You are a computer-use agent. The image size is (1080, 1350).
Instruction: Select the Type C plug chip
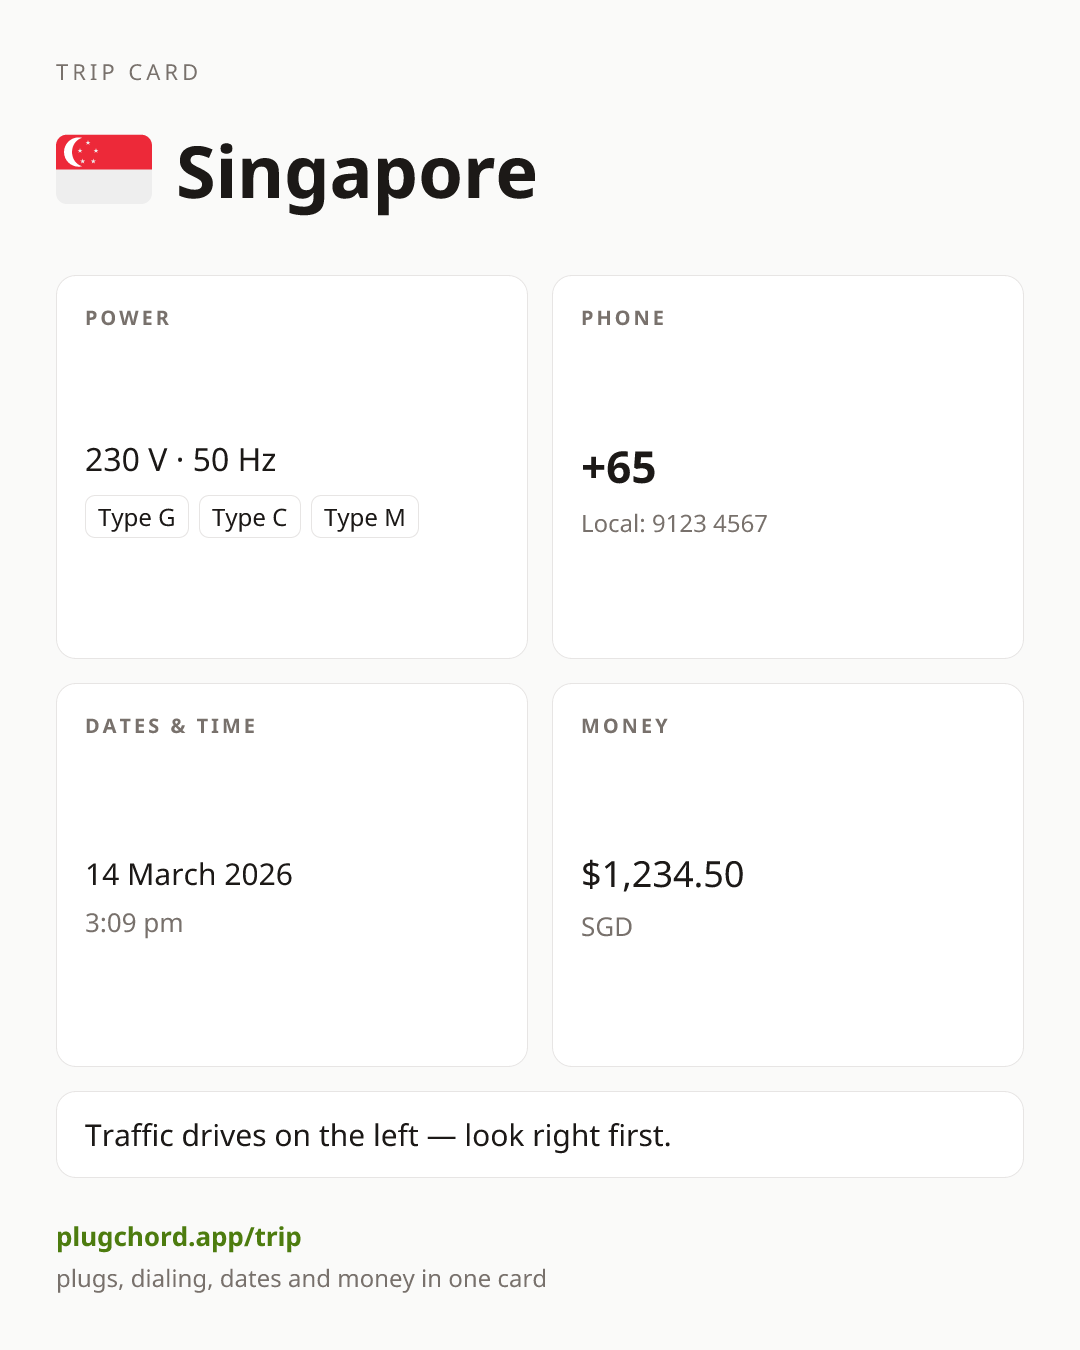click(x=250, y=517)
